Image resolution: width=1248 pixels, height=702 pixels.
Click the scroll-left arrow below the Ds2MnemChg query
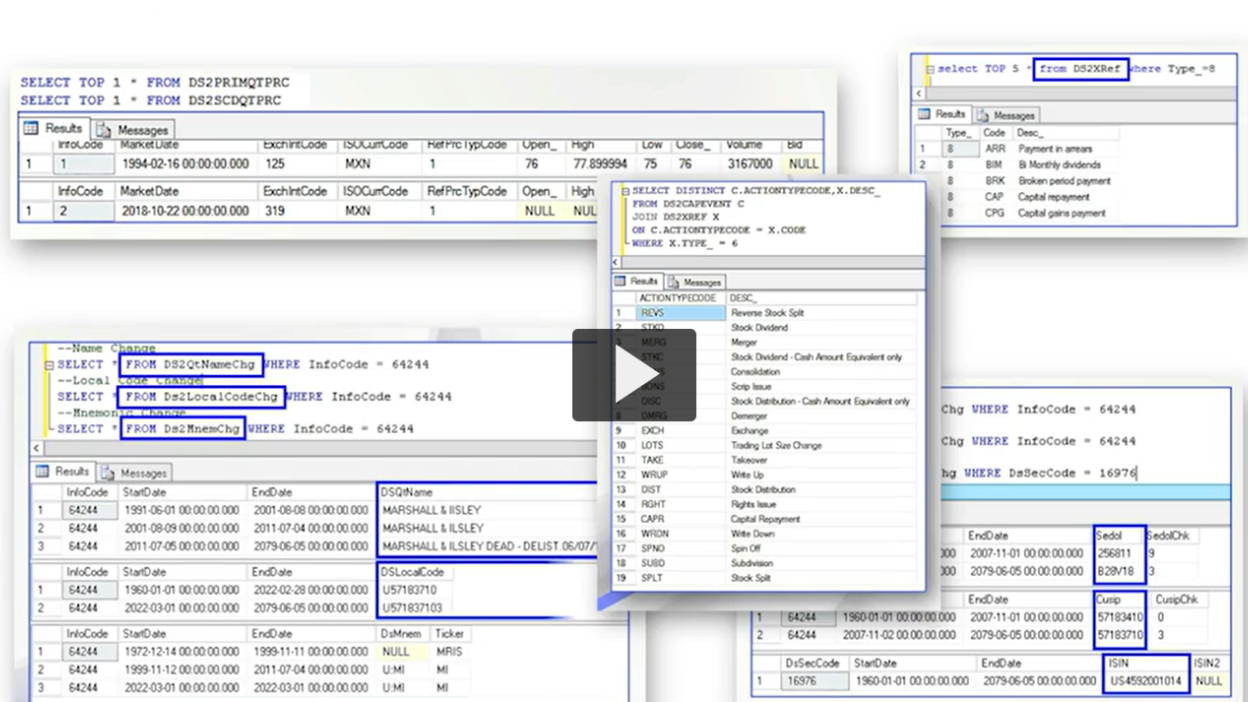pyautogui.click(x=39, y=448)
